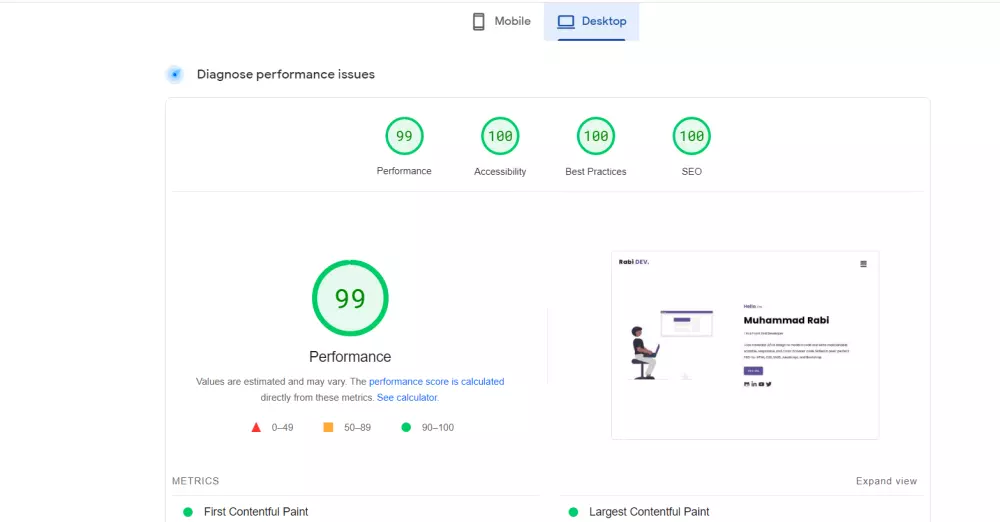Click the desktop laptop icon

tap(566, 21)
